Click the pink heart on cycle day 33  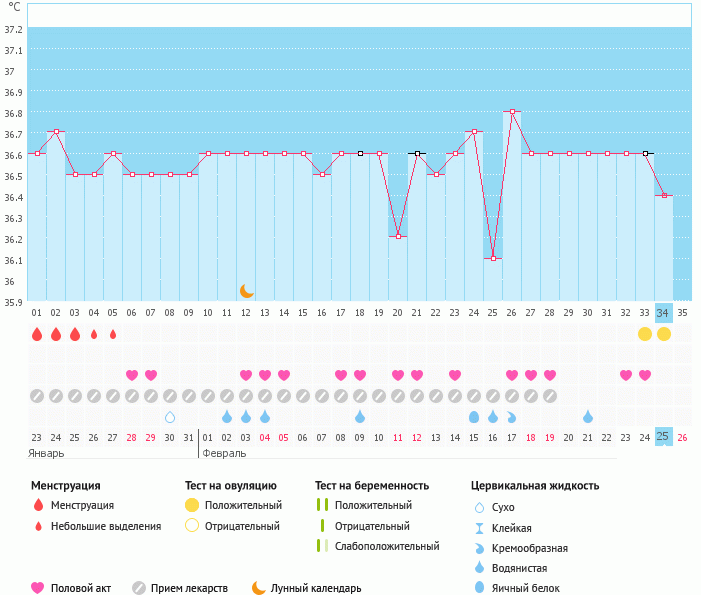point(645,375)
